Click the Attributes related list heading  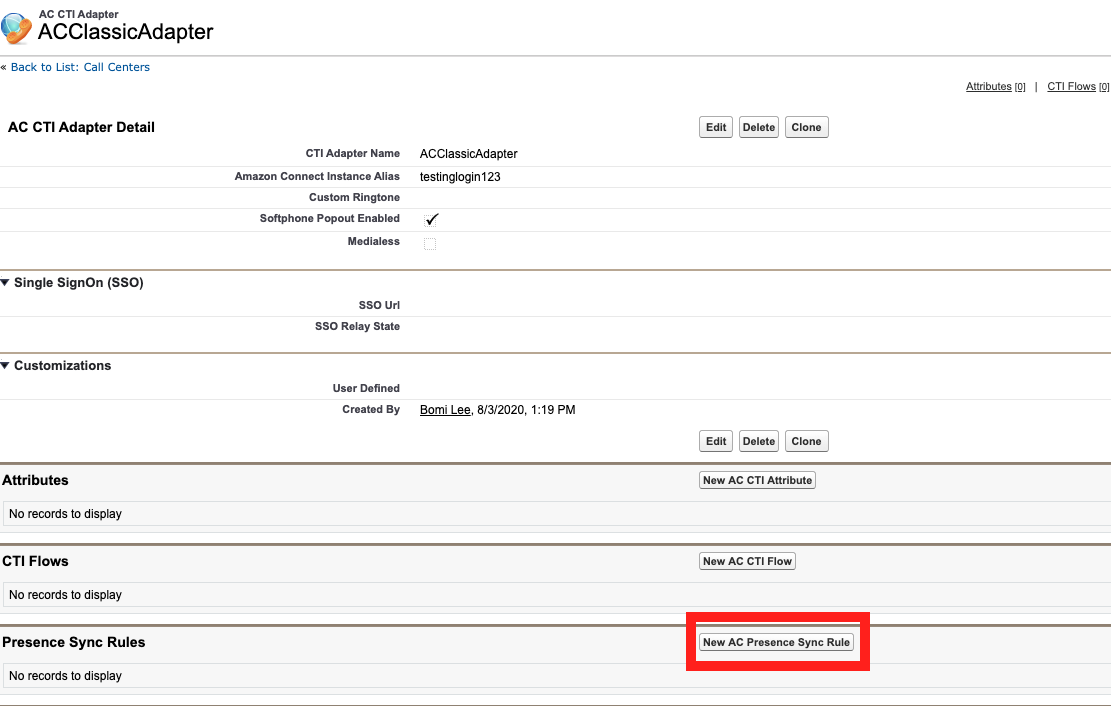[35, 481]
